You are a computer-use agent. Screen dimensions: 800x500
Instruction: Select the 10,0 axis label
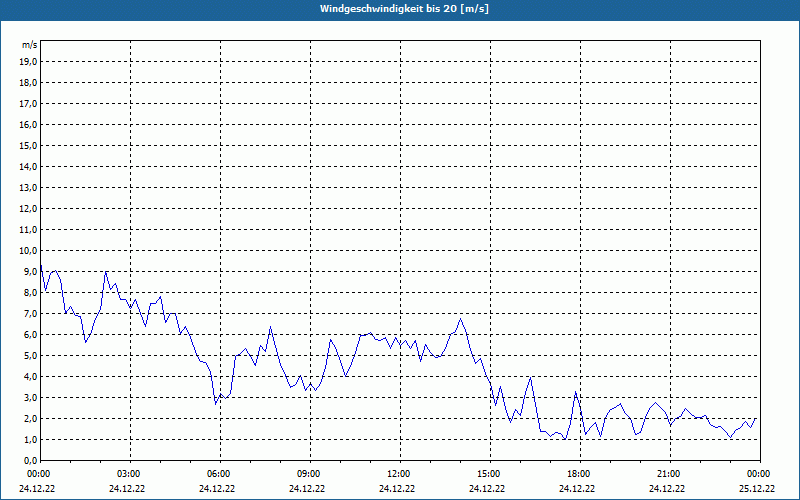coord(28,251)
